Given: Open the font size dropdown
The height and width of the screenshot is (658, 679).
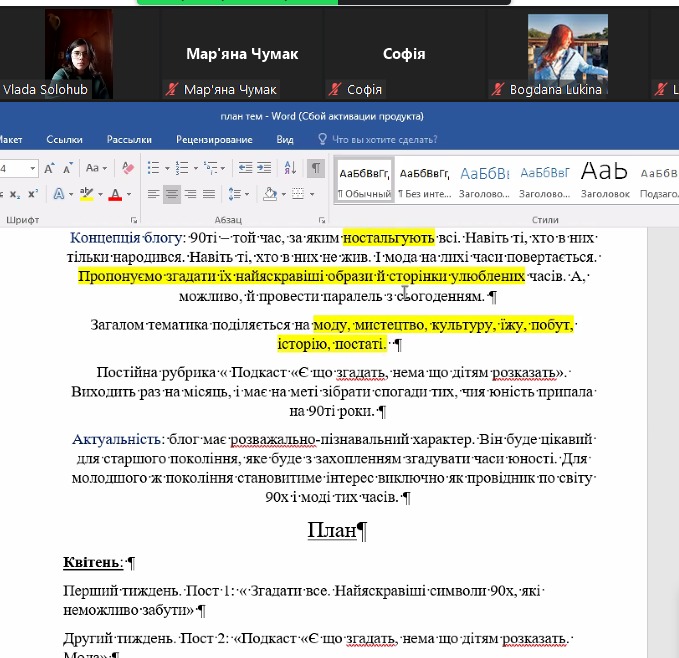Looking at the screenshot, I should click(x=32, y=168).
